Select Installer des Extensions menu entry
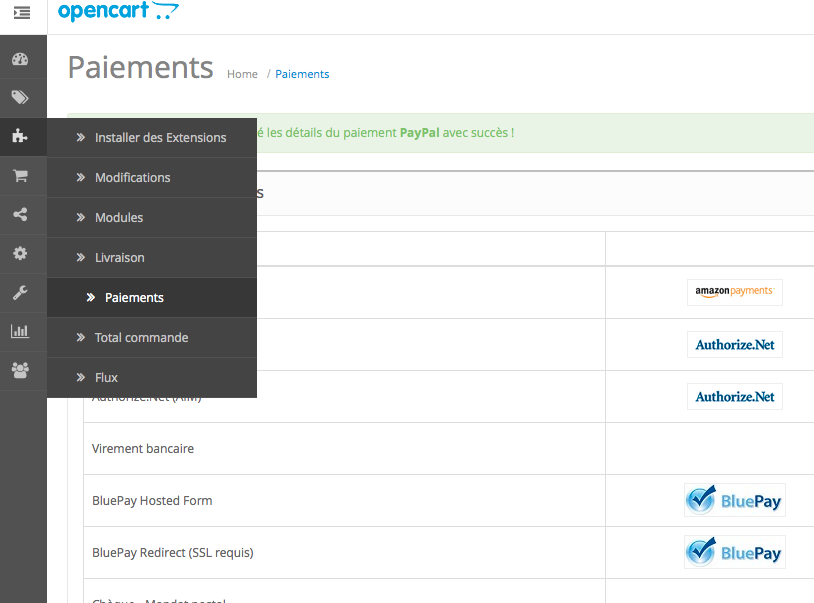This screenshot has width=814, height=603. pyautogui.click(x=152, y=138)
